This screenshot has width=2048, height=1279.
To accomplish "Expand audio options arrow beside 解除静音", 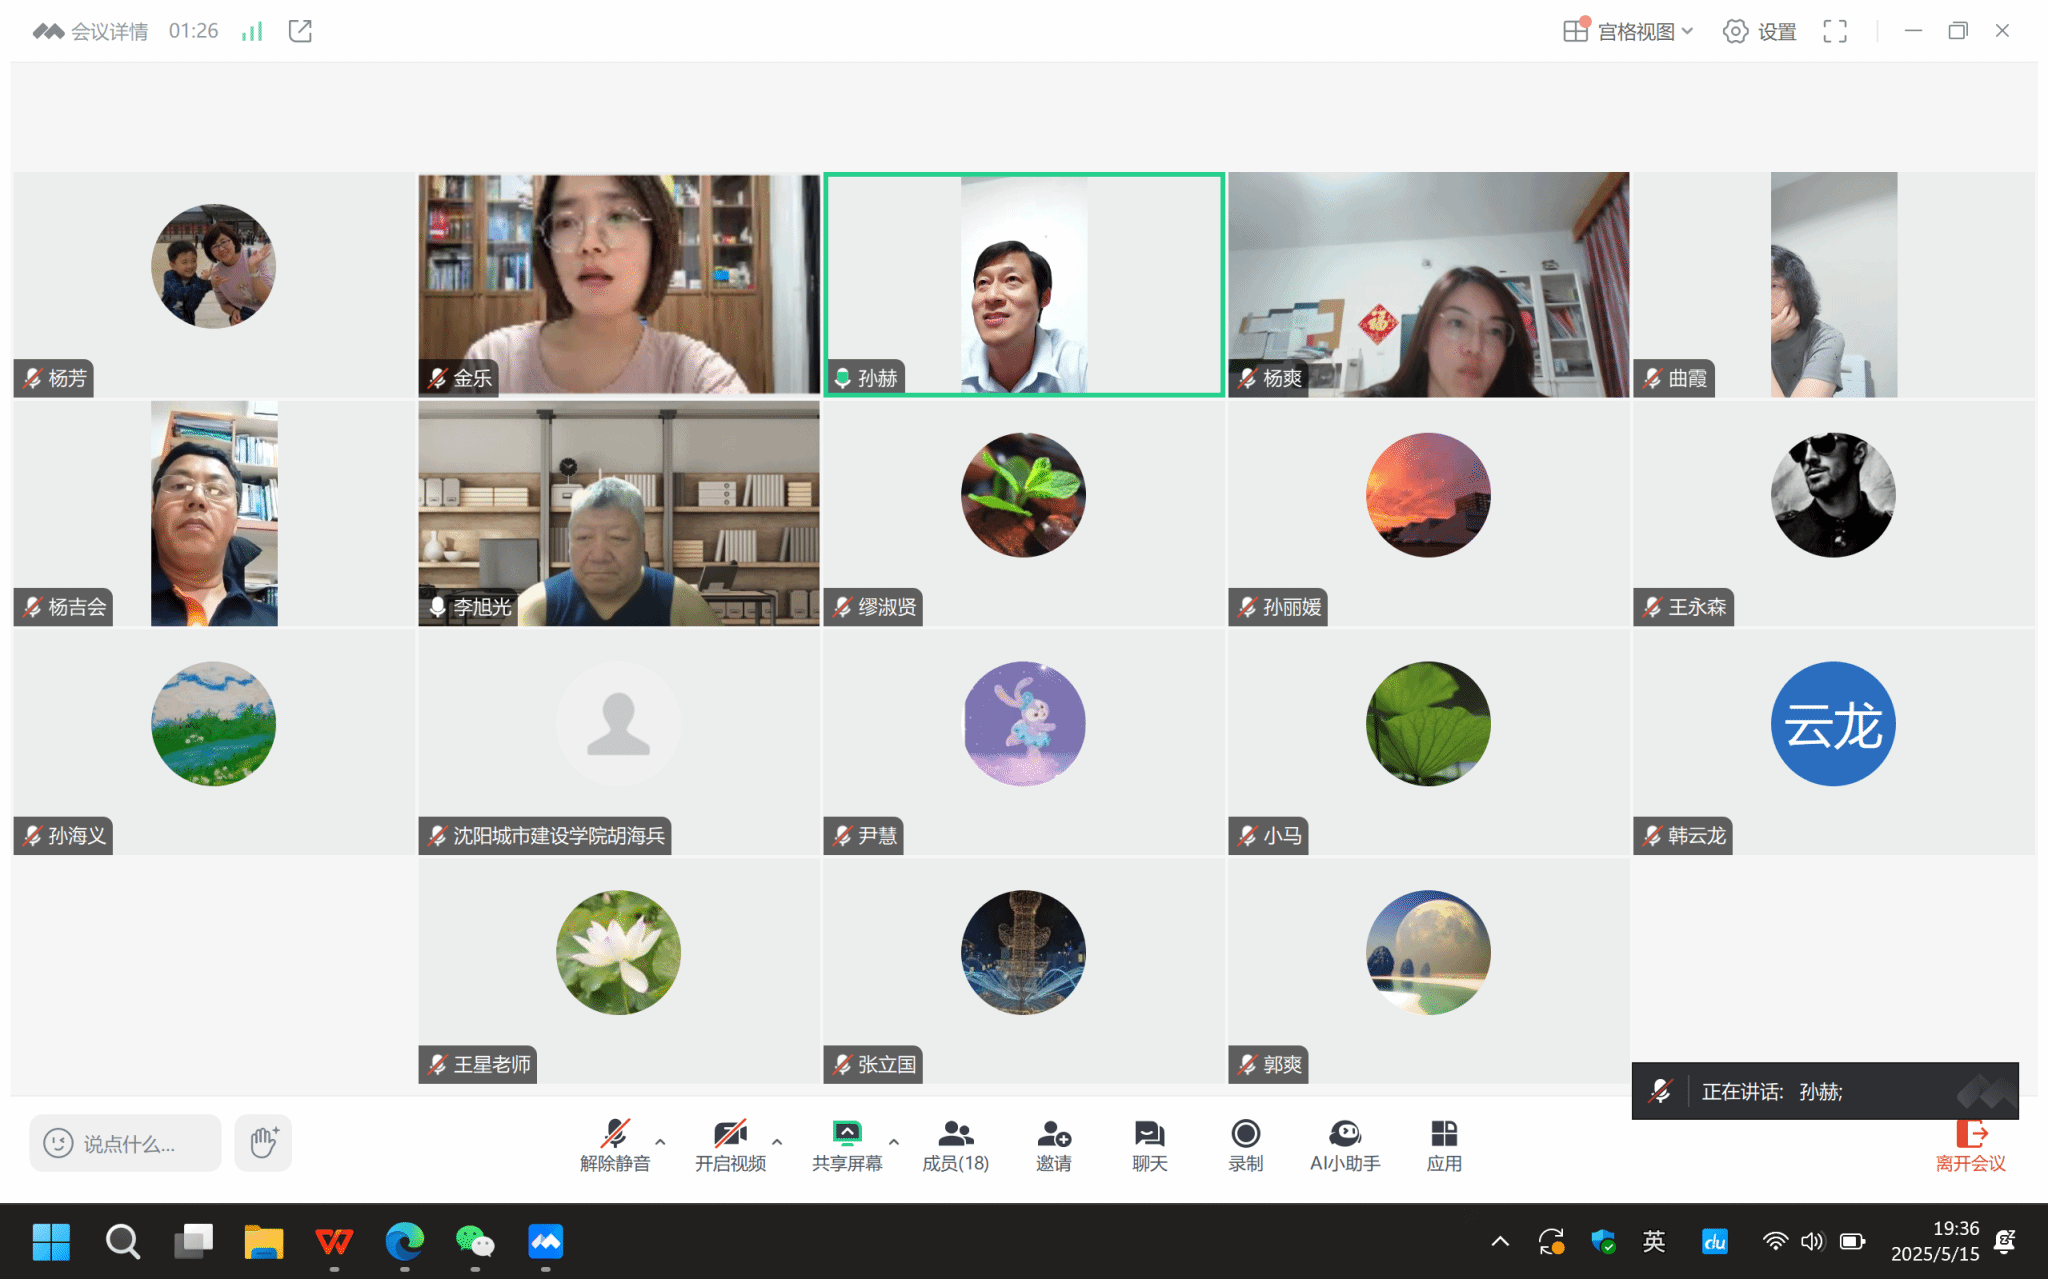I will point(660,1140).
